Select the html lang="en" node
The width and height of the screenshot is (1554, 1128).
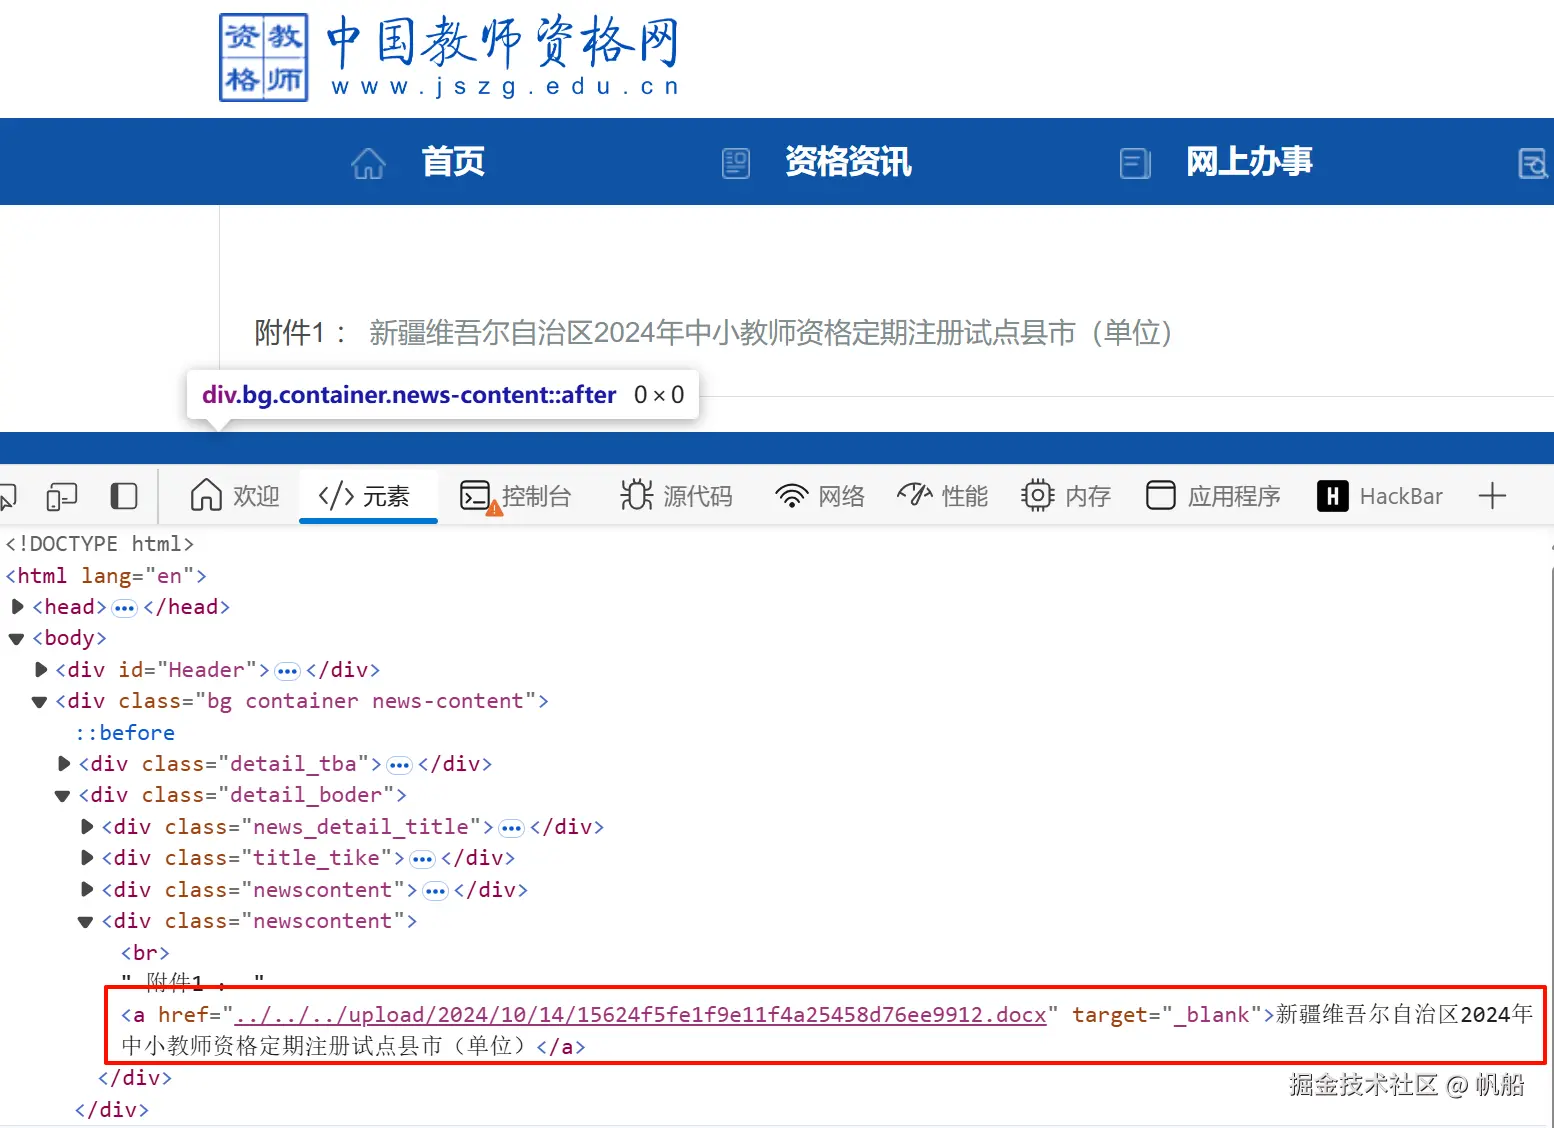(106, 576)
